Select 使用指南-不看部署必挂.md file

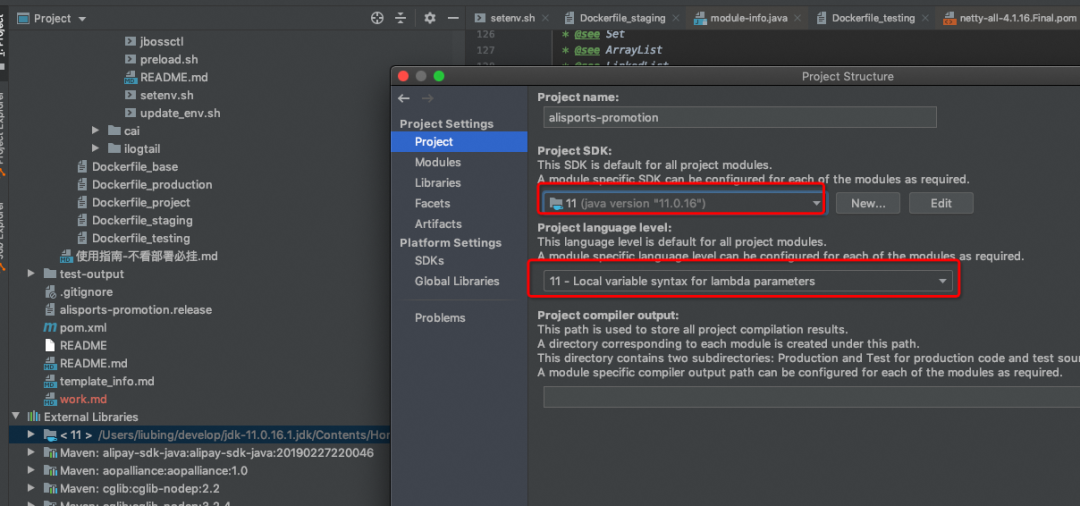pos(147,256)
